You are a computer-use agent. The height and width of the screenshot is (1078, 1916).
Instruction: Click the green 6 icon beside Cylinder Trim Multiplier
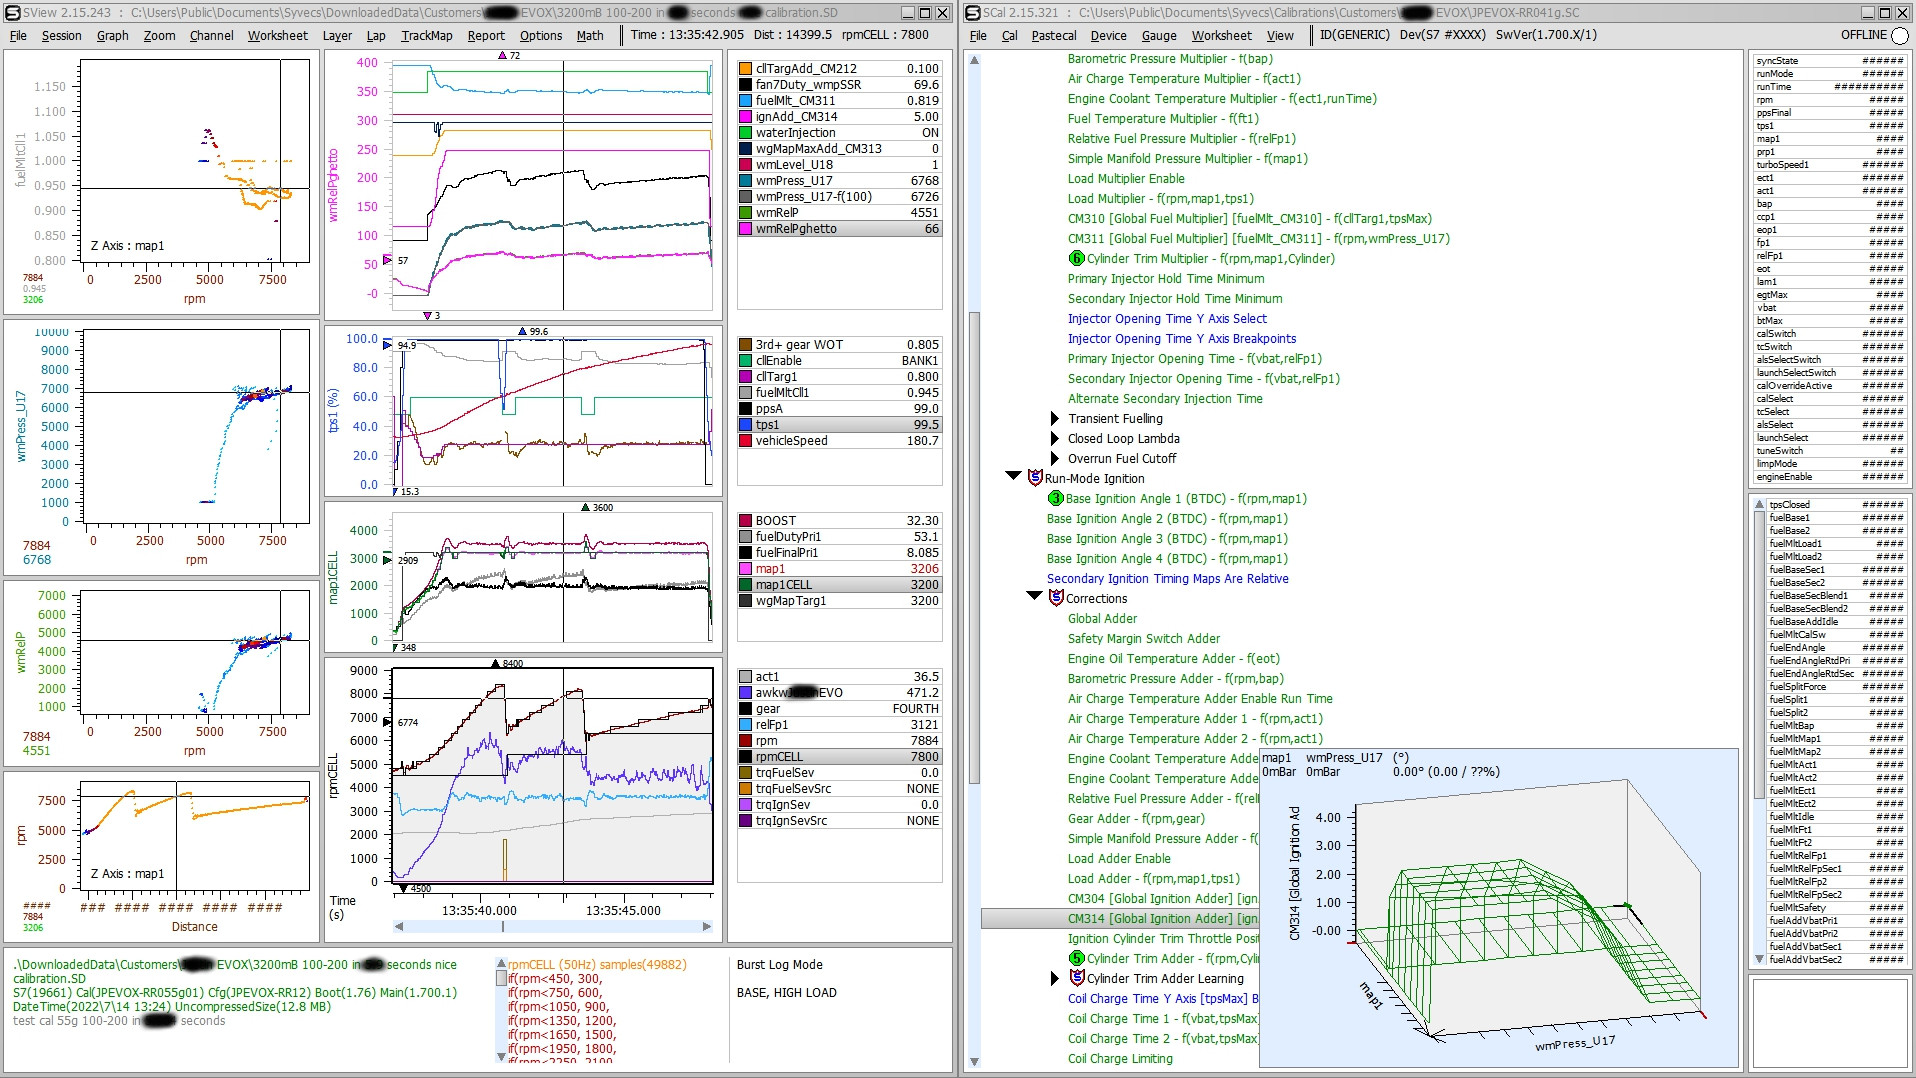pos(1076,258)
